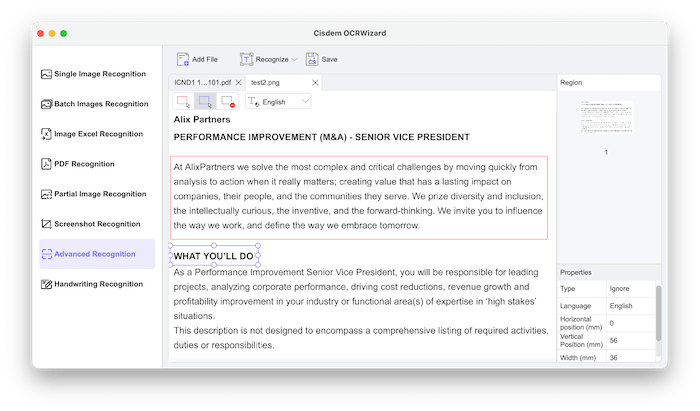Viewport: 700px width, 411px height.
Task: Expand the Recognize dropdown arrow
Action: pos(295,60)
